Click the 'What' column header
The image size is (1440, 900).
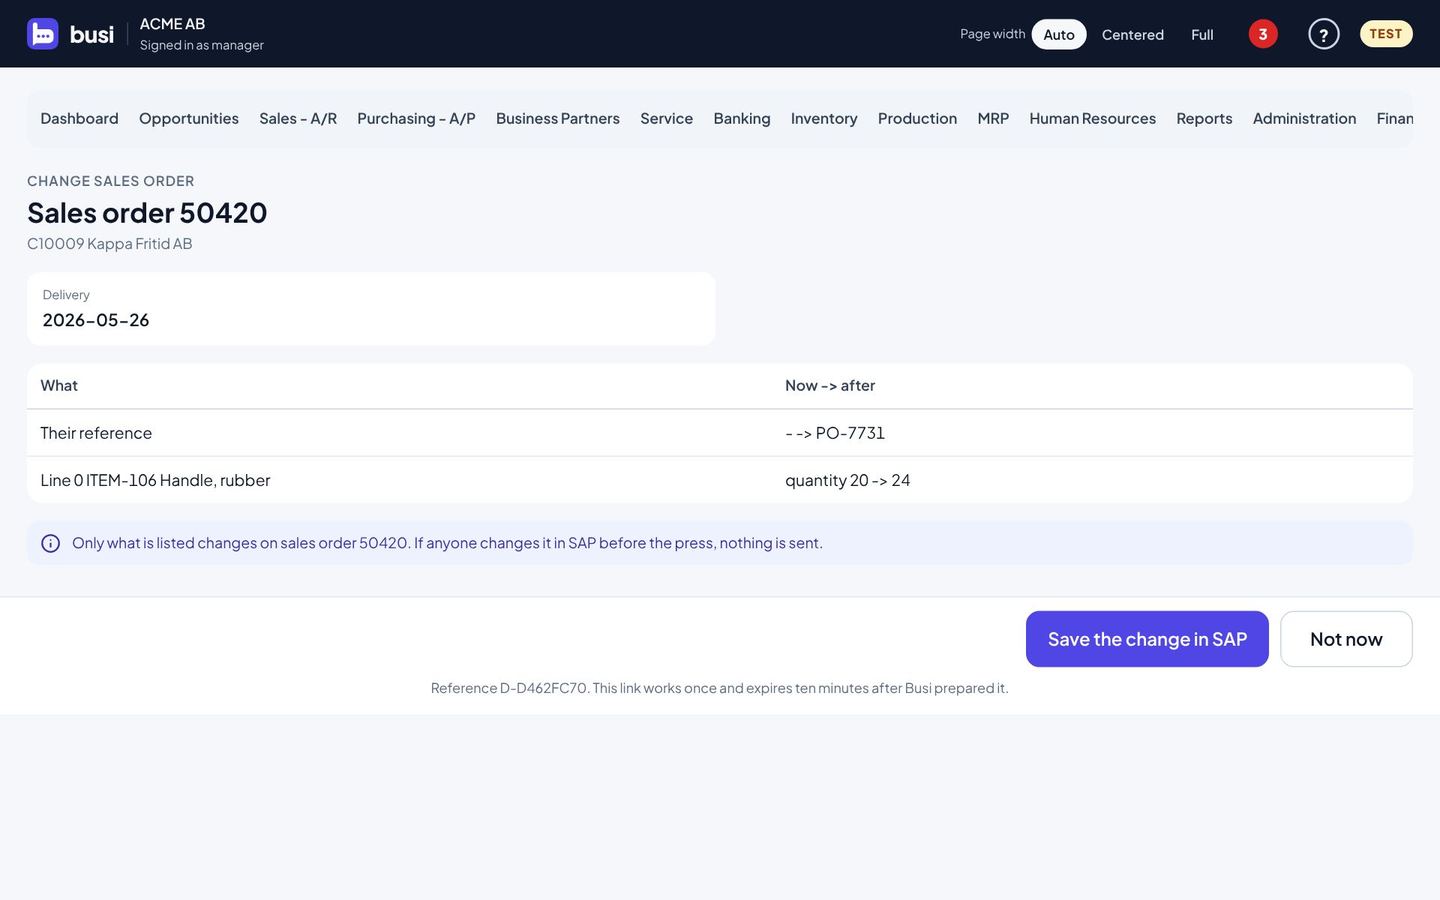(x=59, y=386)
